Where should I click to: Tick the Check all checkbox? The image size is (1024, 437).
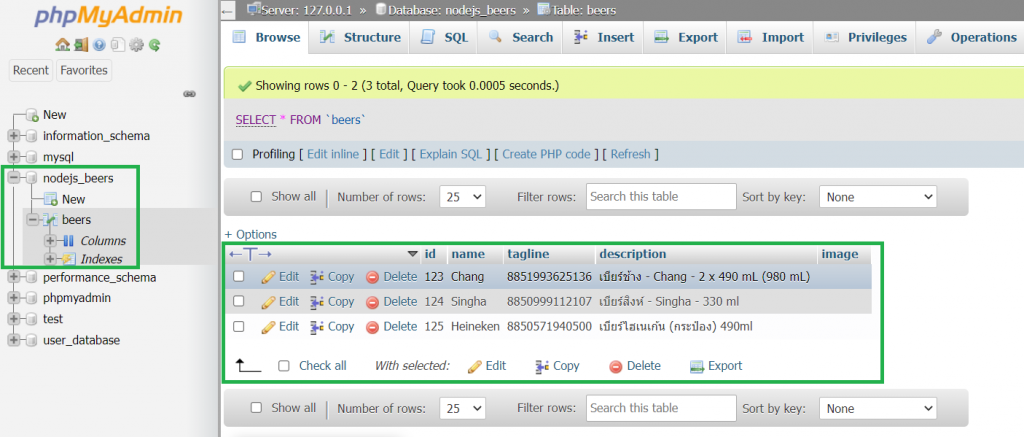pyautogui.click(x=283, y=366)
